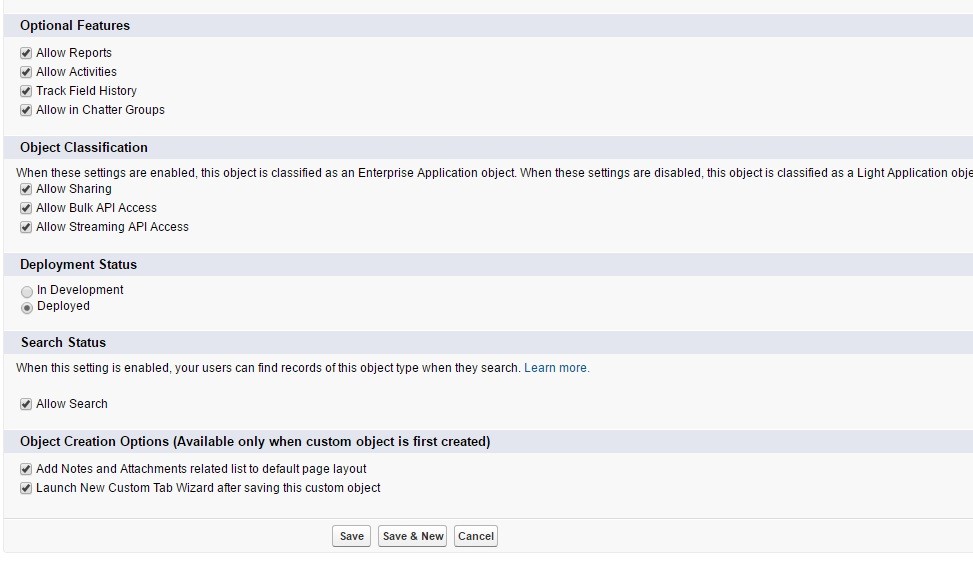The height and width of the screenshot is (565, 973).
Task: Uncheck Allow in Chatter Groups
Action: coord(26,110)
